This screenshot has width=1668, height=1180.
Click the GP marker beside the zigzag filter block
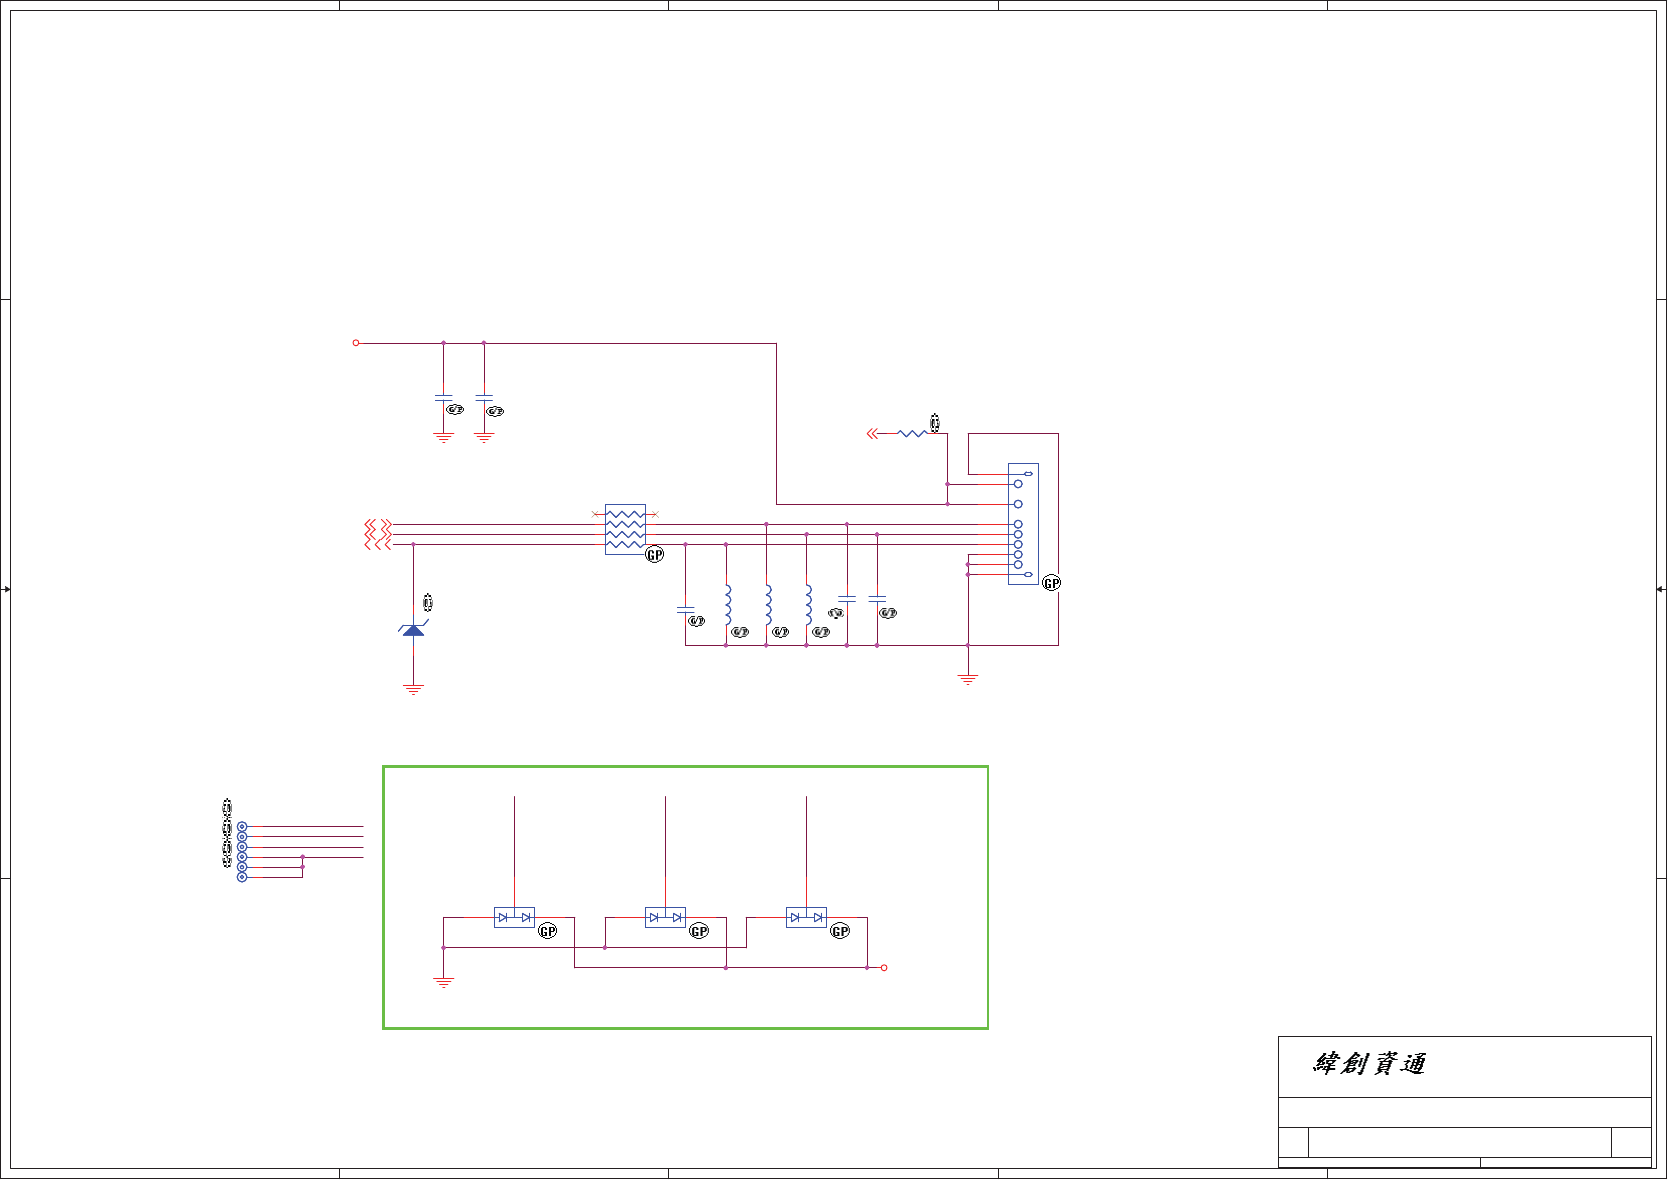[x=654, y=554]
